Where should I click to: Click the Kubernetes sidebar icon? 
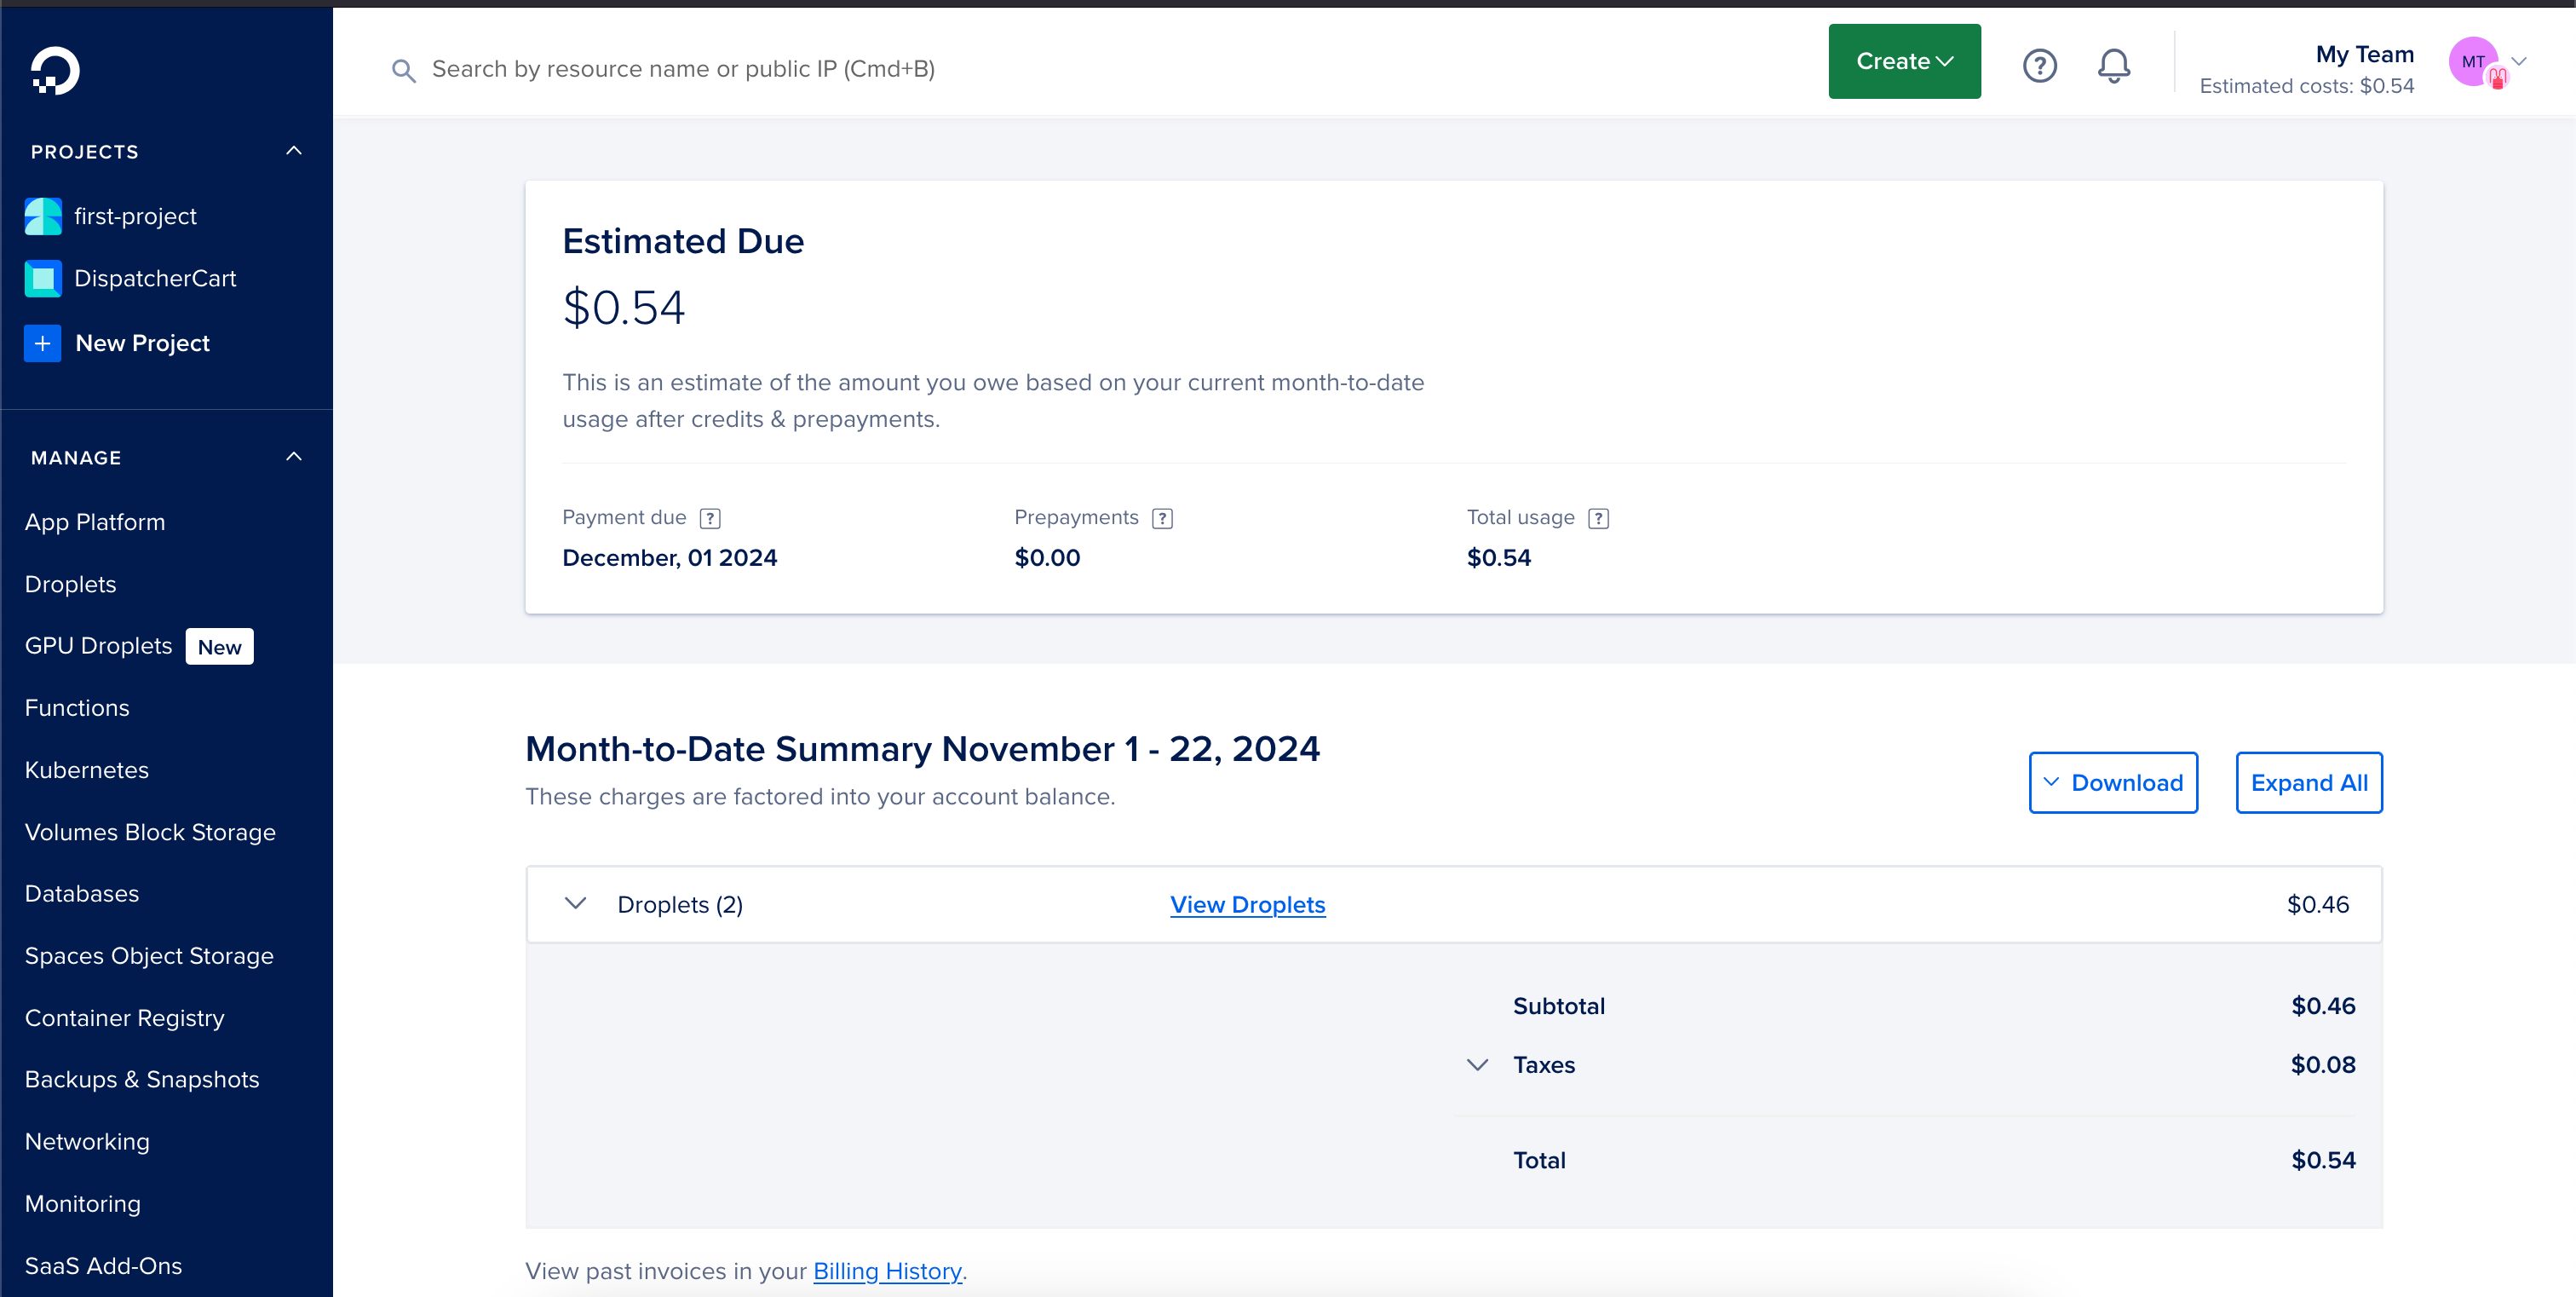tap(88, 770)
